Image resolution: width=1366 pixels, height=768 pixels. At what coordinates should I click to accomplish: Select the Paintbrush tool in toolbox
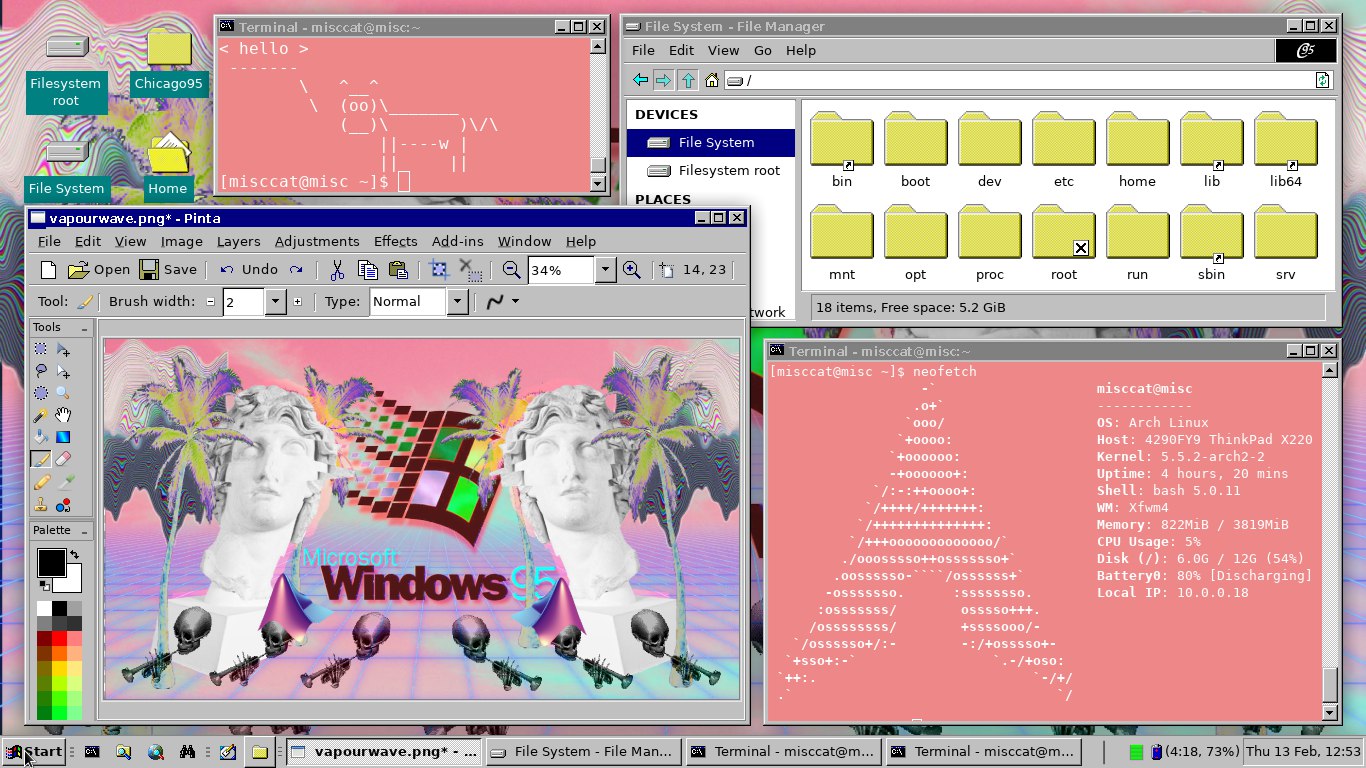(41, 459)
